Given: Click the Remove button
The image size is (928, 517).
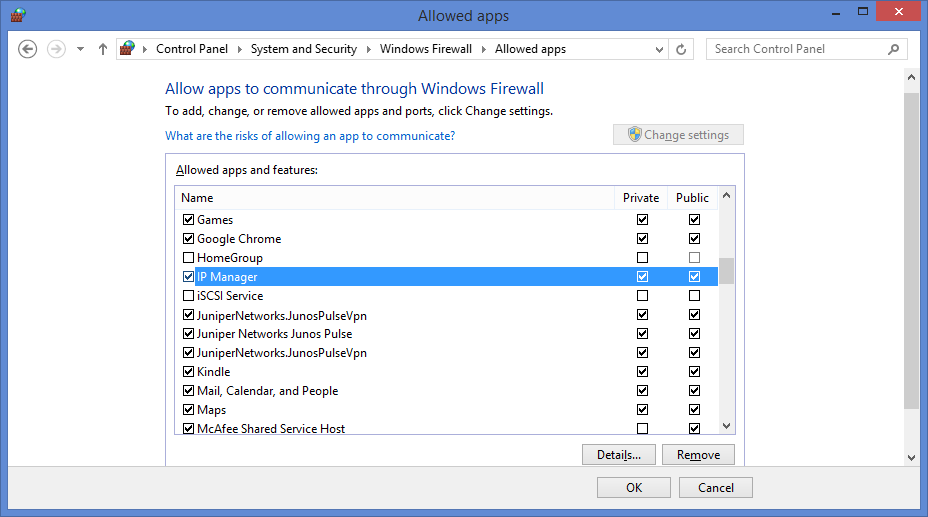Looking at the screenshot, I should click(698, 455).
